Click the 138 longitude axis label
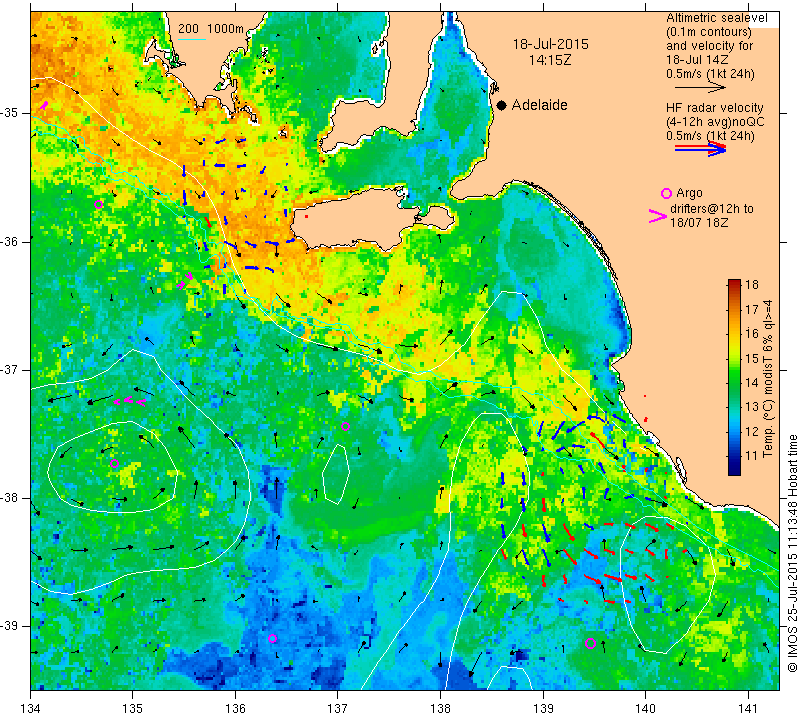Image resolution: width=800 pixels, height=720 pixels. 440,708
